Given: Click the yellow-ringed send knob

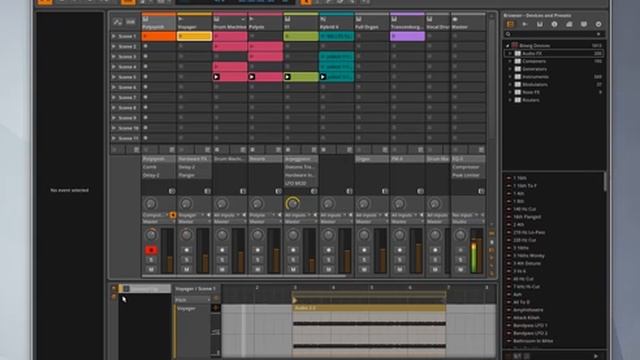Looking at the screenshot, I should tap(293, 203).
